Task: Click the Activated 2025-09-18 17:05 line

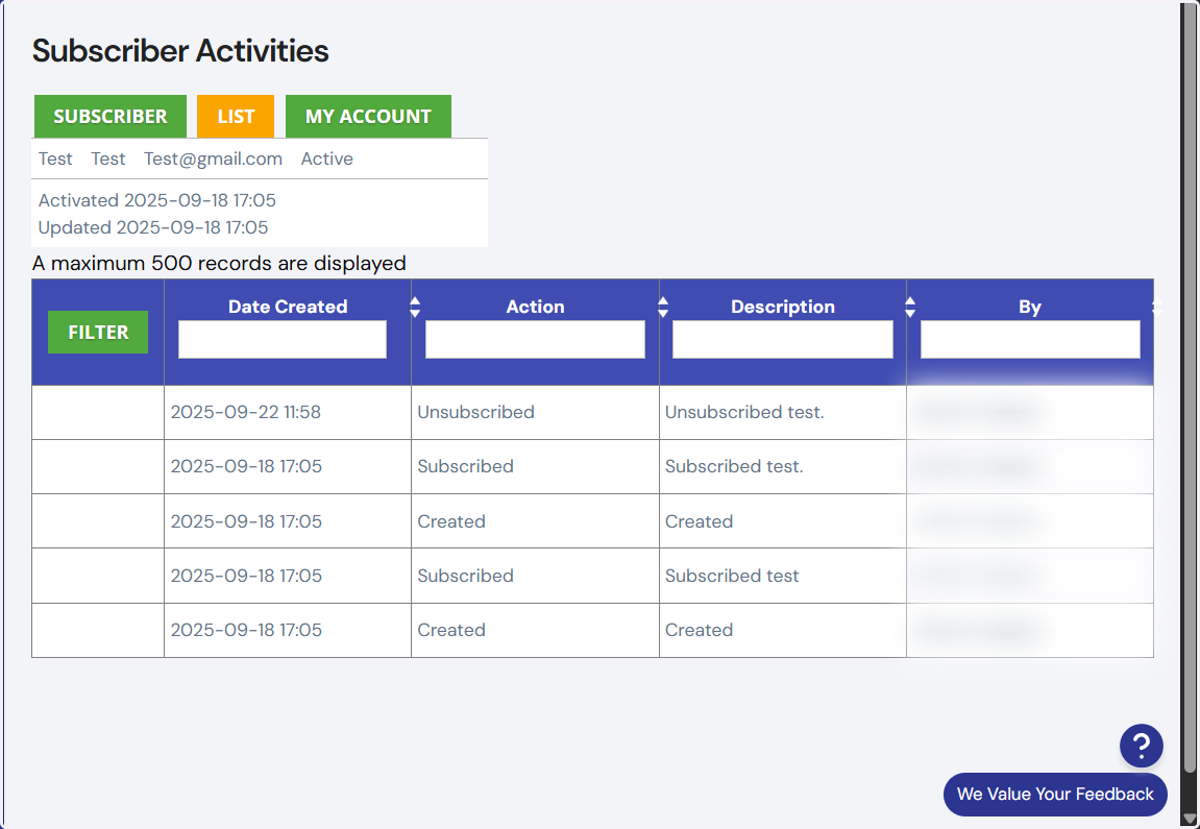Action: [x=157, y=201]
